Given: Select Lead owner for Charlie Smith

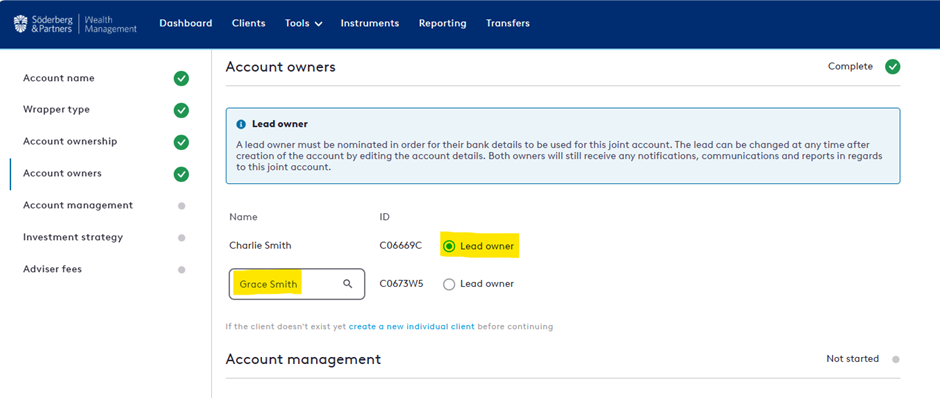Looking at the screenshot, I should click(449, 246).
